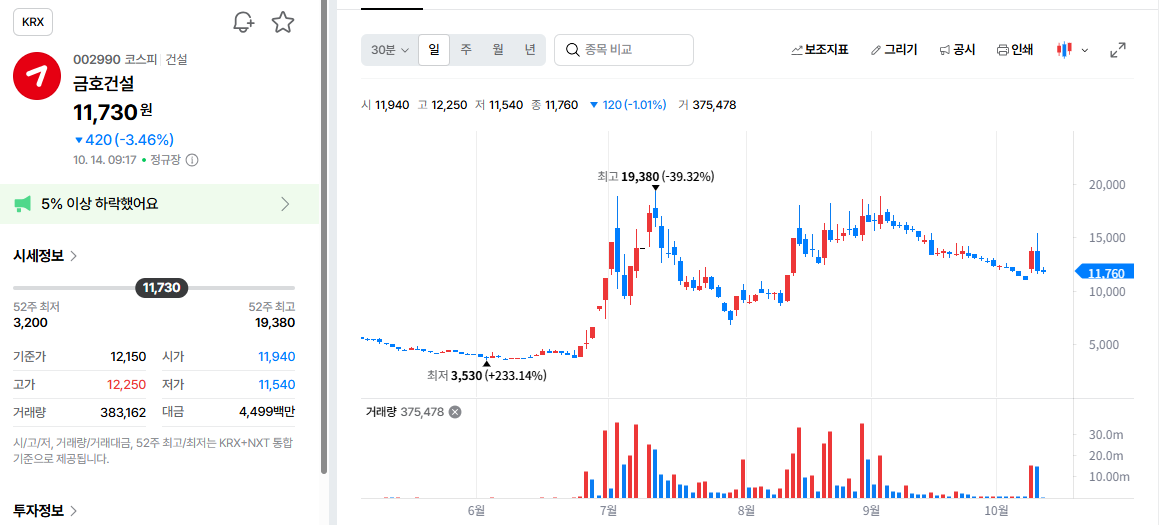Select the 월 monthly chart tab
This screenshot has height=525, width=1160.
(x=498, y=50)
